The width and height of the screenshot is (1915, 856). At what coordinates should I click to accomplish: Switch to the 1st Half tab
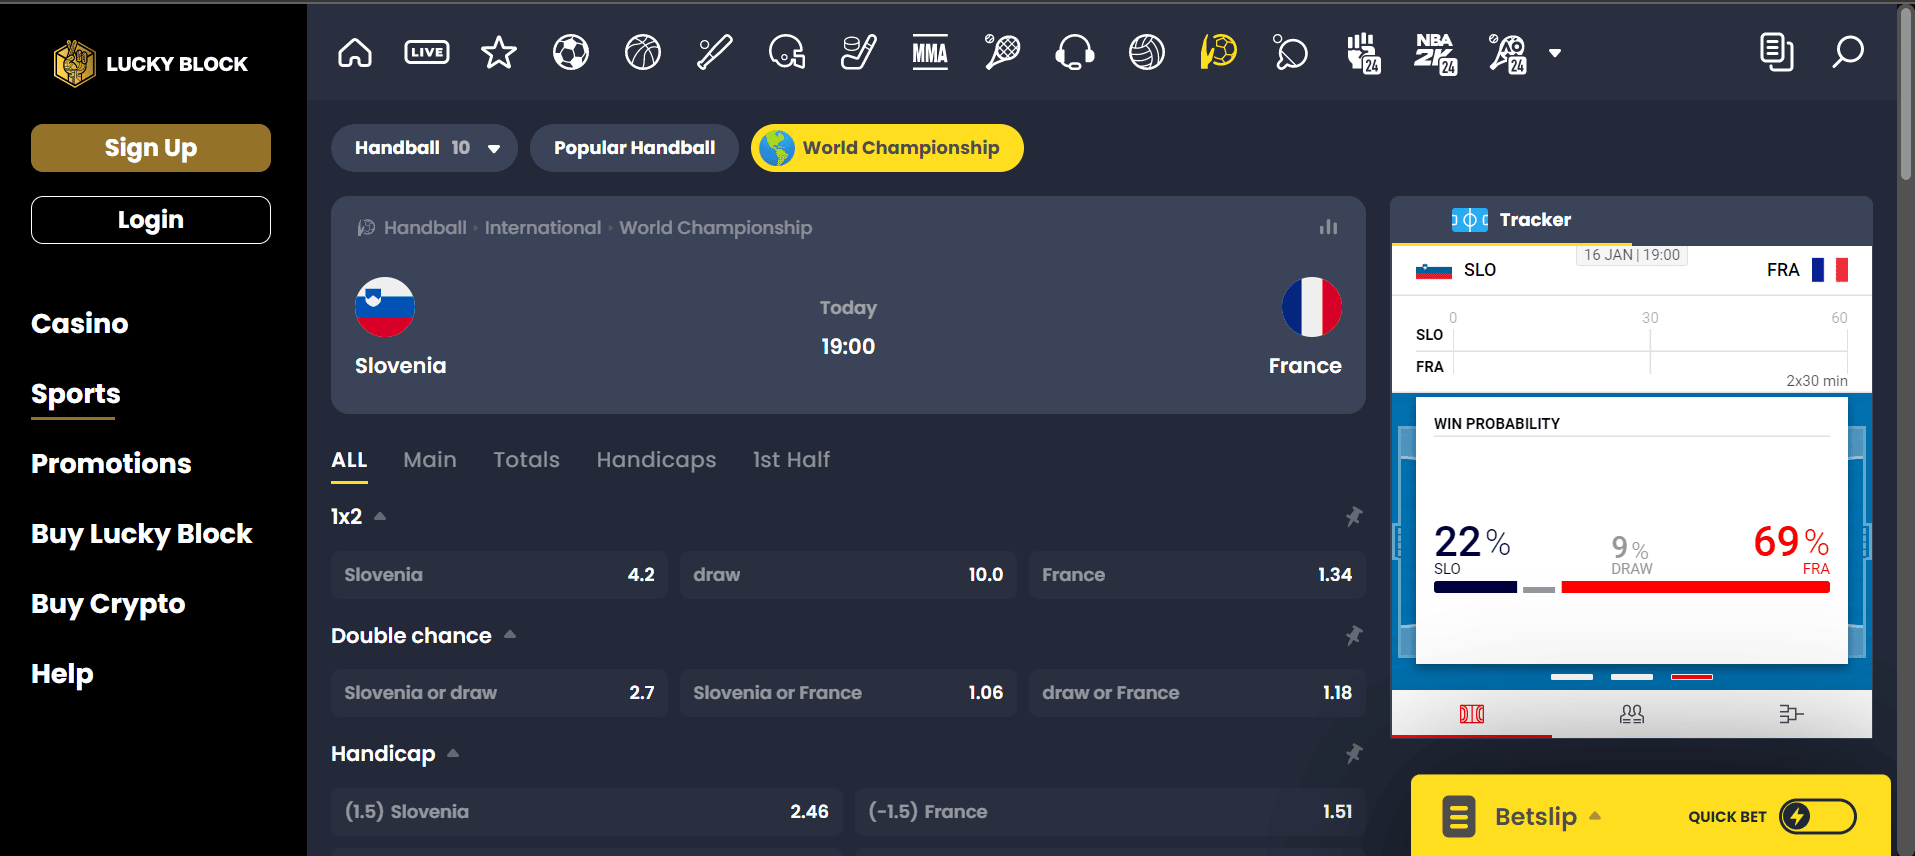pyautogui.click(x=791, y=460)
